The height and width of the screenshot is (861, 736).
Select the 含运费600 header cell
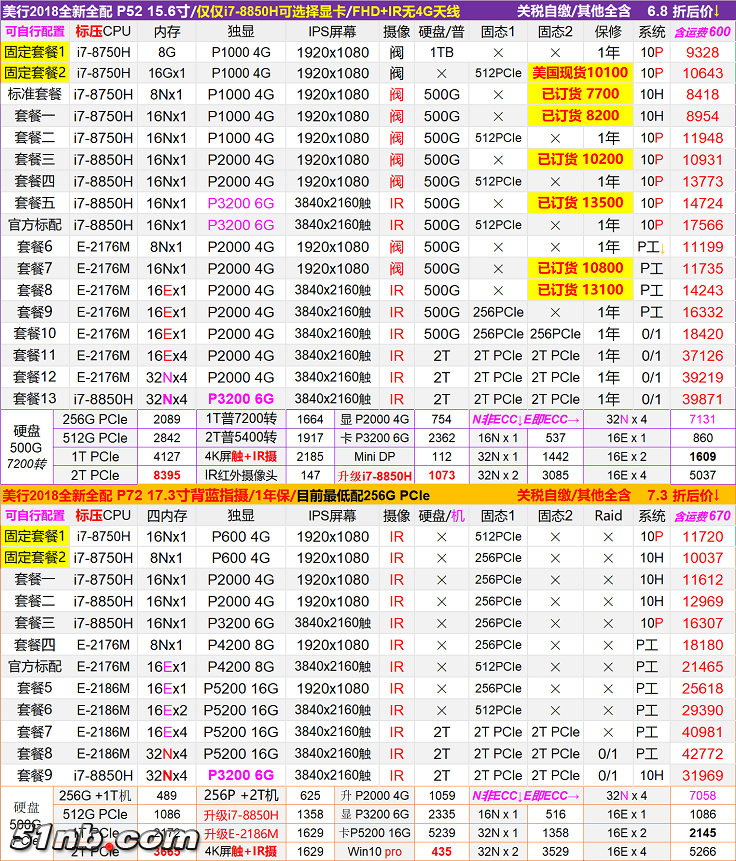coord(702,31)
